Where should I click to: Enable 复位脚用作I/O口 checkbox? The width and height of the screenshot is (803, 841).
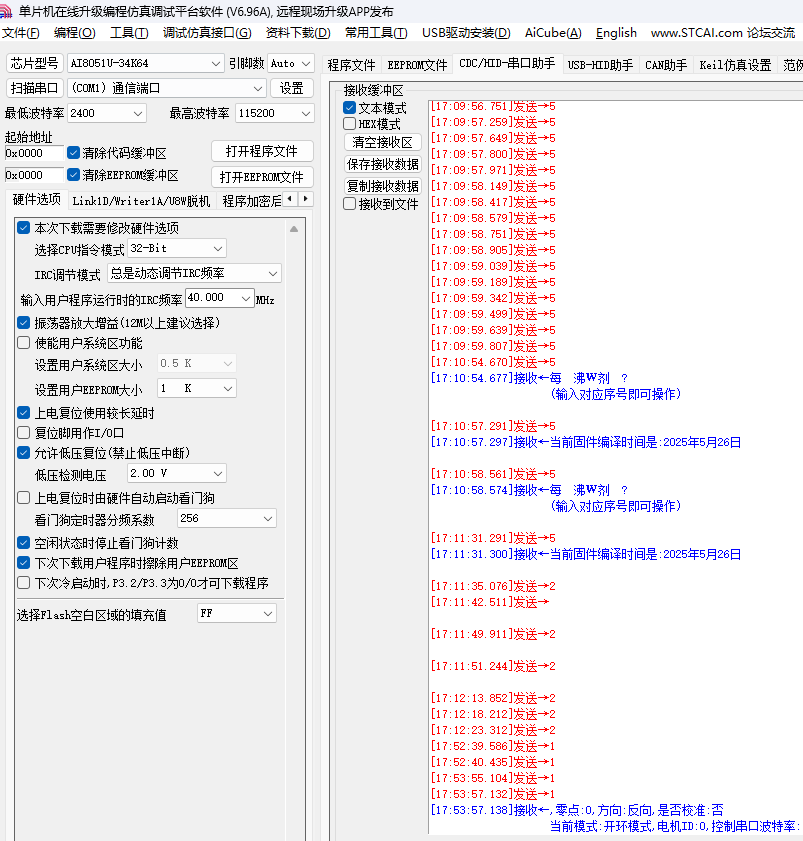tap(24, 433)
